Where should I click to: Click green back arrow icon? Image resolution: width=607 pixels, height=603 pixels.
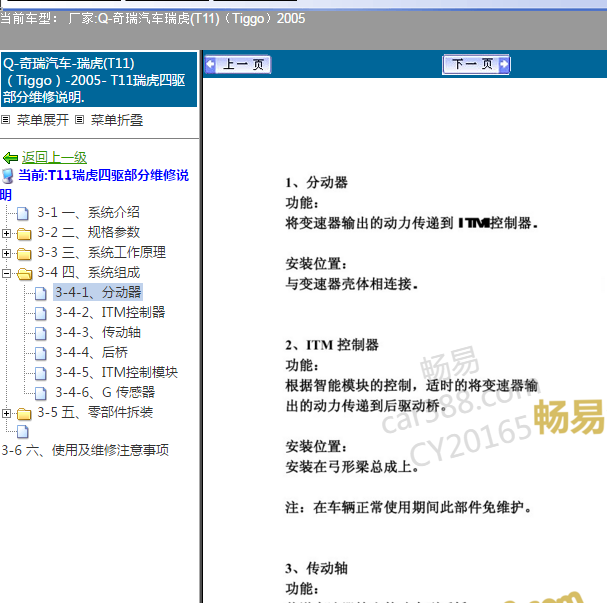(10, 158)
